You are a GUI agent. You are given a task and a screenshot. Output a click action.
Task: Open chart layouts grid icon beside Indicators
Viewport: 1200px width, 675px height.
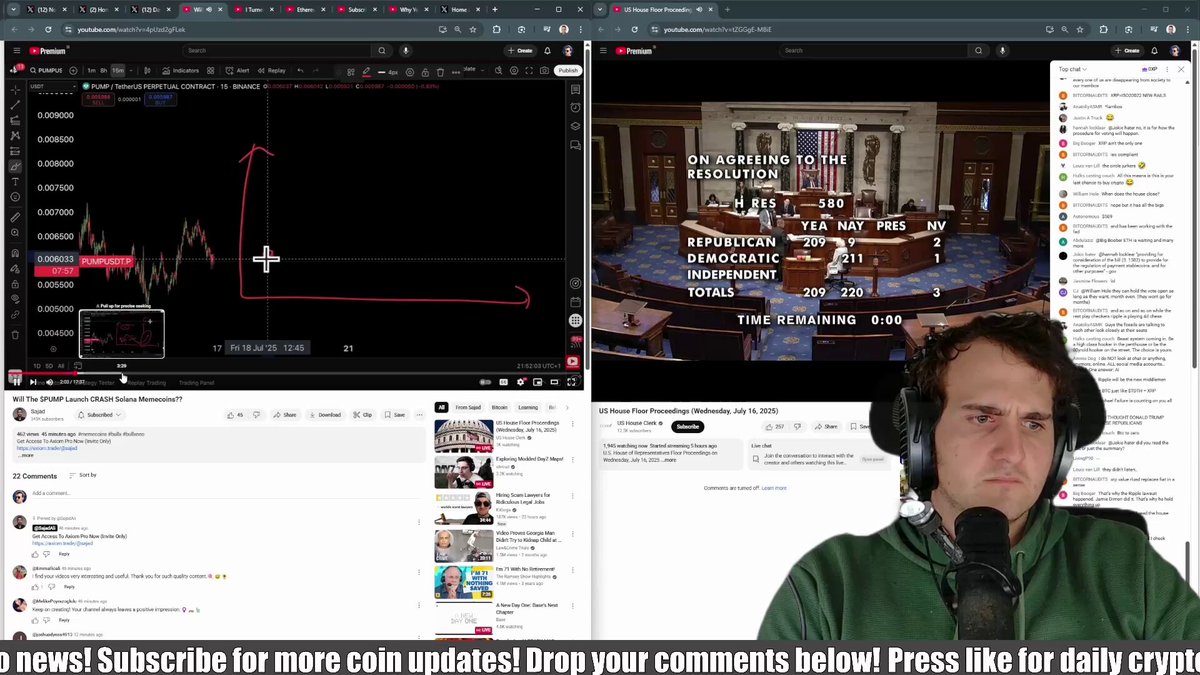(x=211, y=71)
